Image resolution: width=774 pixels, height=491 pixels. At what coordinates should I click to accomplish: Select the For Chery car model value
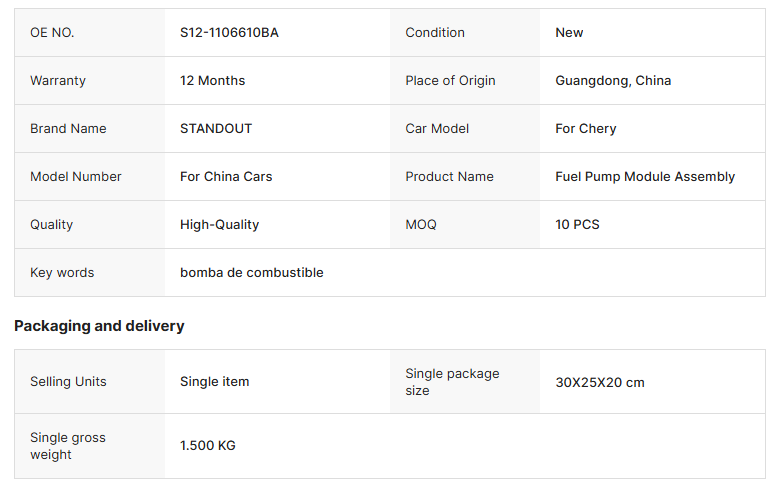point(585,129)
